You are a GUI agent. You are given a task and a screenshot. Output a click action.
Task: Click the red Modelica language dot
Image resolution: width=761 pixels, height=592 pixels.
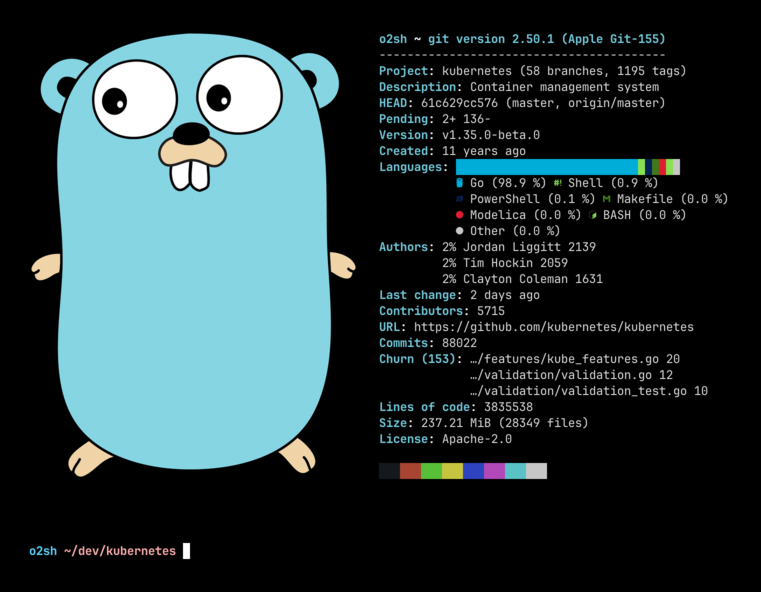(460, 215)
